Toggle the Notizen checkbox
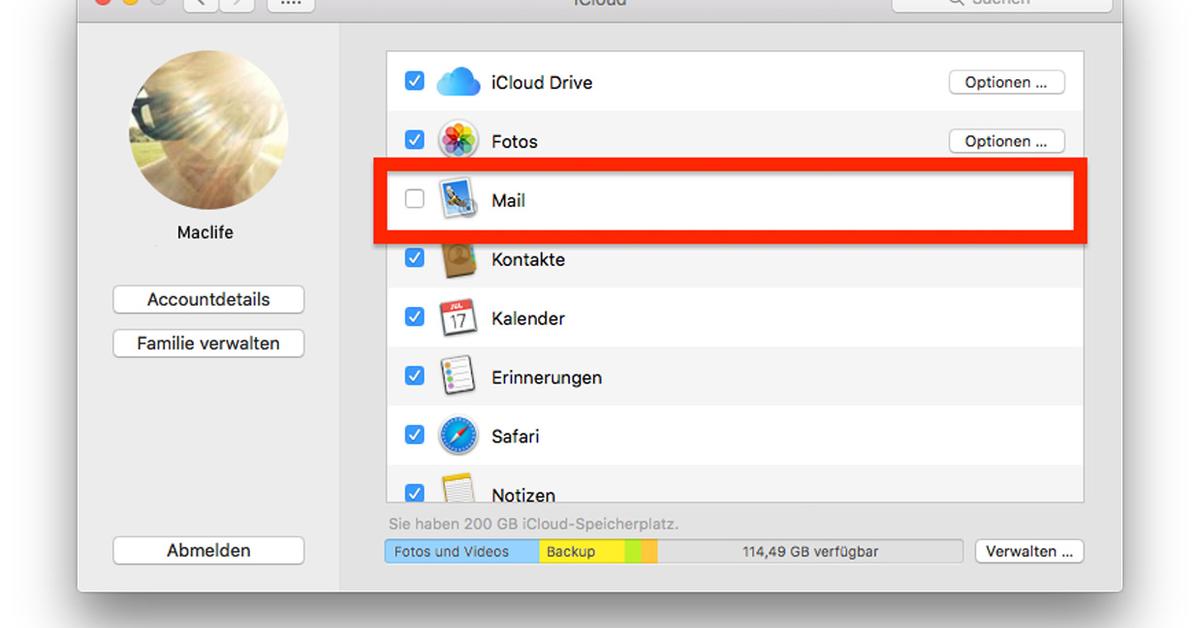1200x628 pixels. point(414,492)
